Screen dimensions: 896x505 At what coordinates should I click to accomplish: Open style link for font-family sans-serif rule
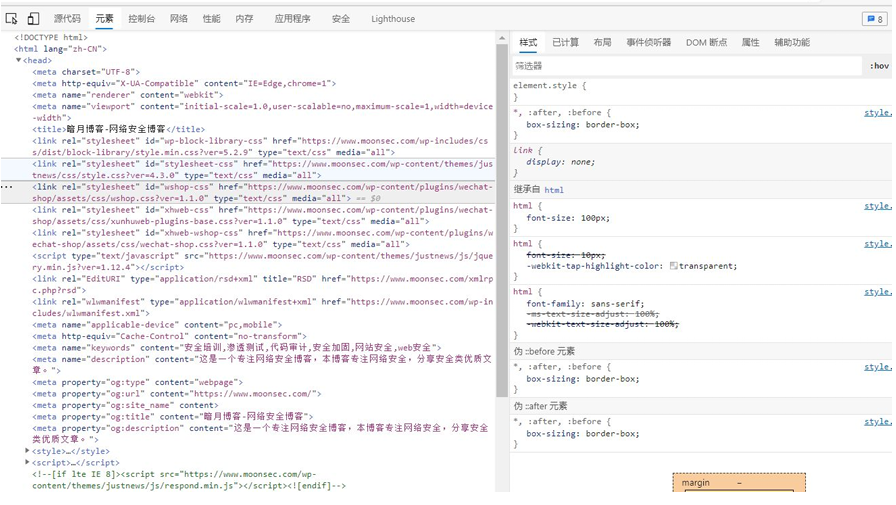click(x=878, y=292)
